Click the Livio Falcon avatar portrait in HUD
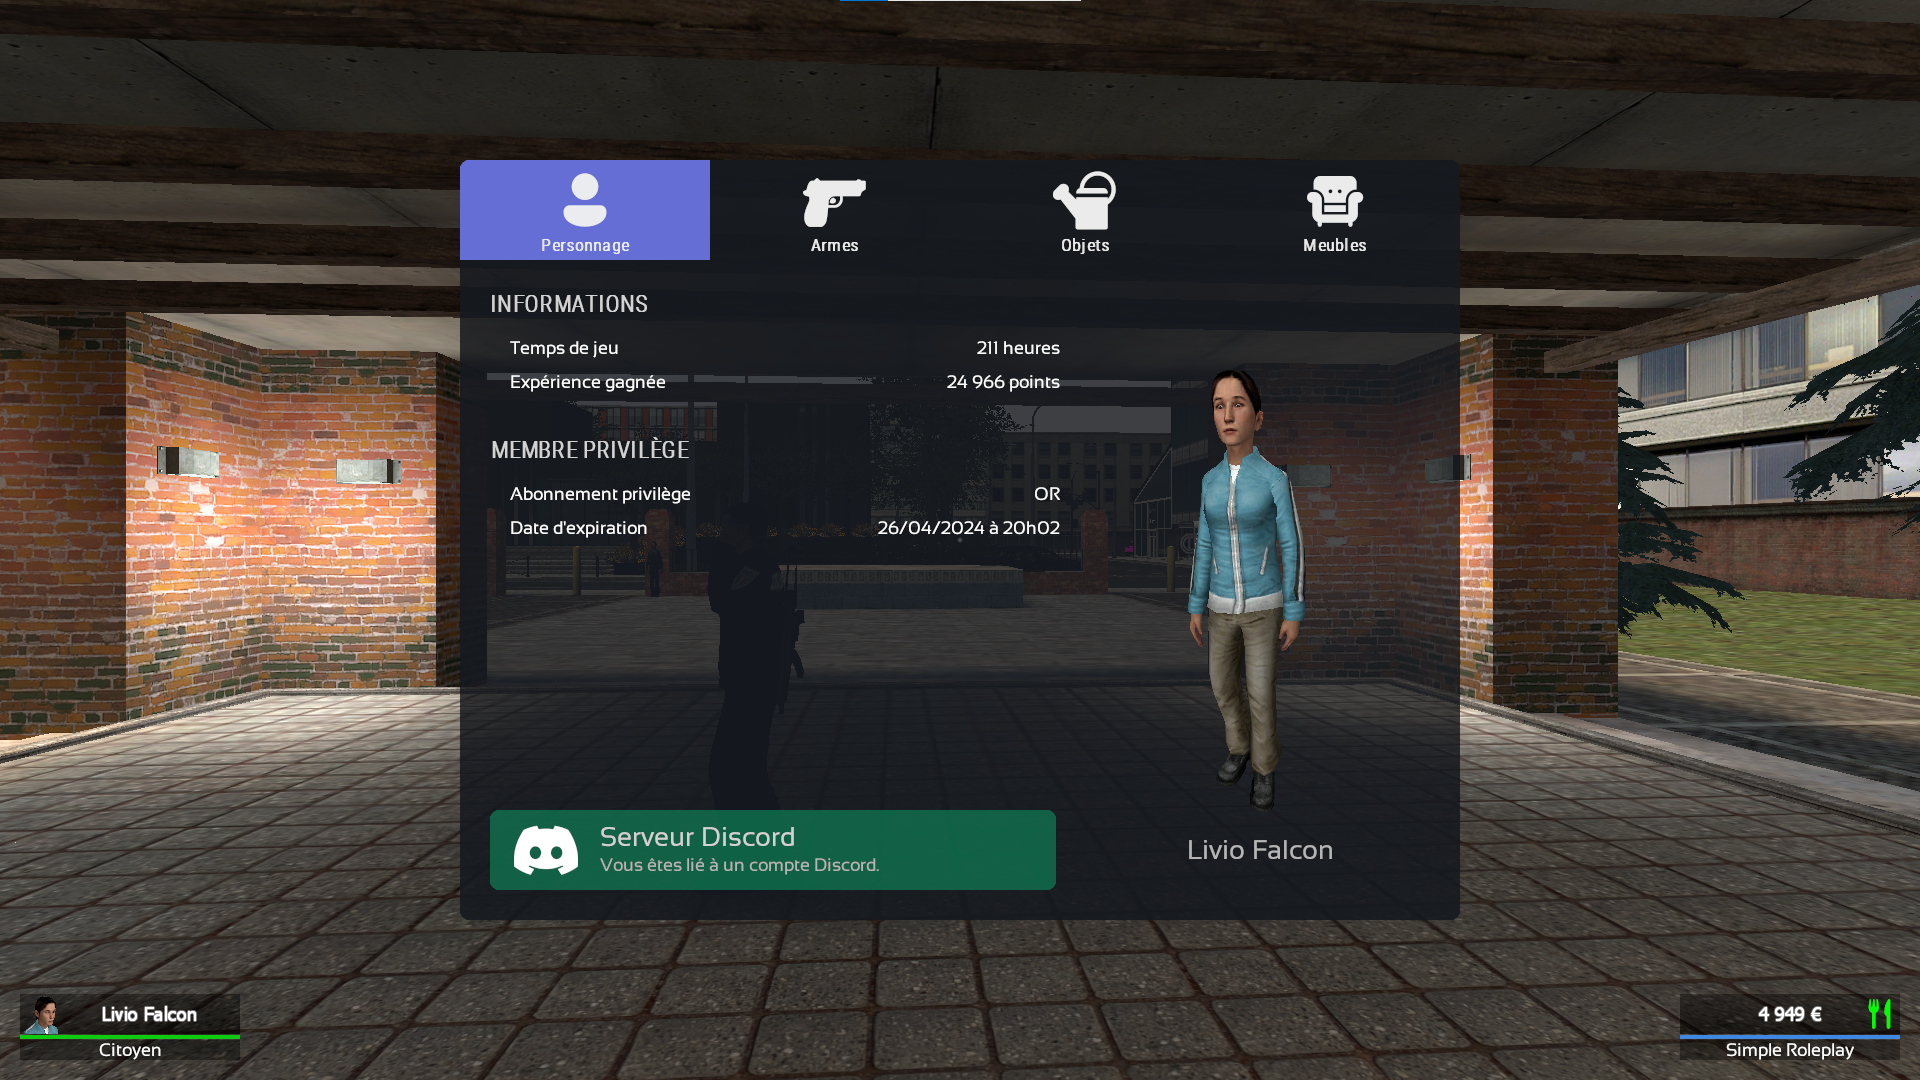The height and width of the screenshot is (1080, 1920). (42, 1014)
